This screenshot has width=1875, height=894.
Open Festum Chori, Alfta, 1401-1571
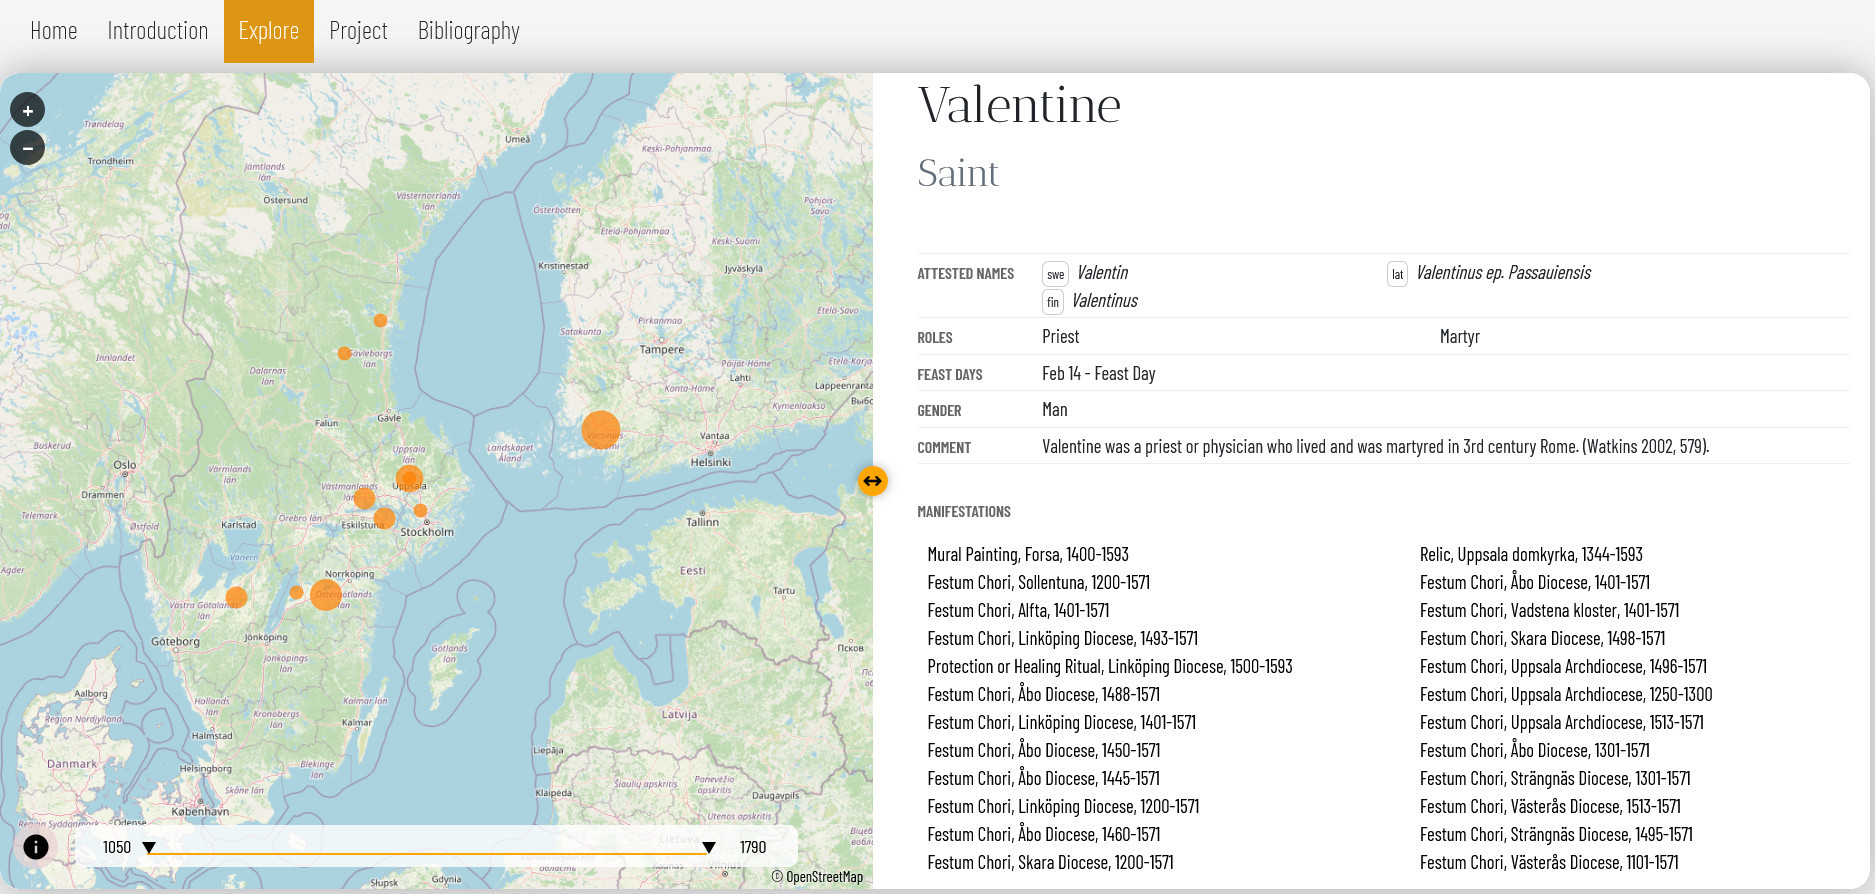pos(1018,611)
